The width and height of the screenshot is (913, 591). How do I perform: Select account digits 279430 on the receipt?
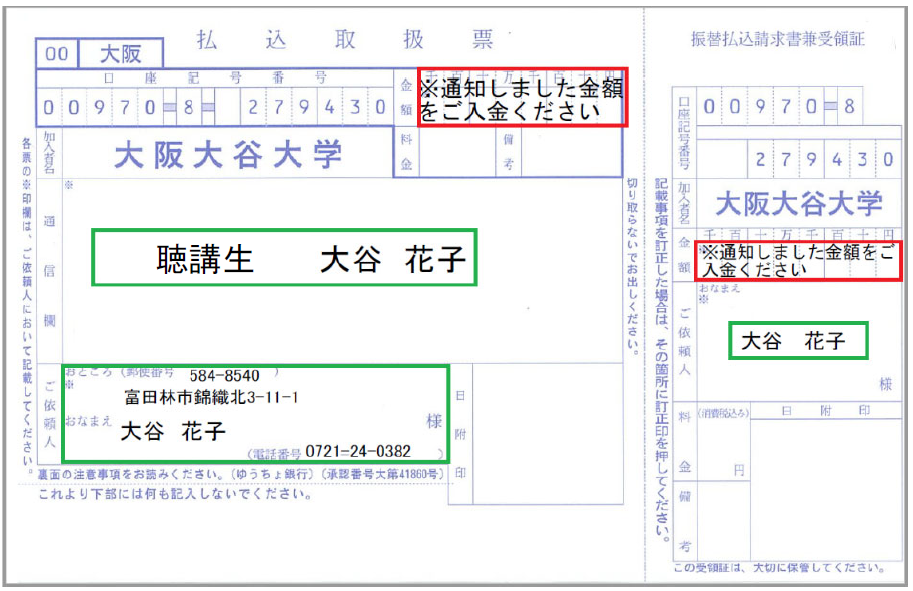(x=824, y=159)
